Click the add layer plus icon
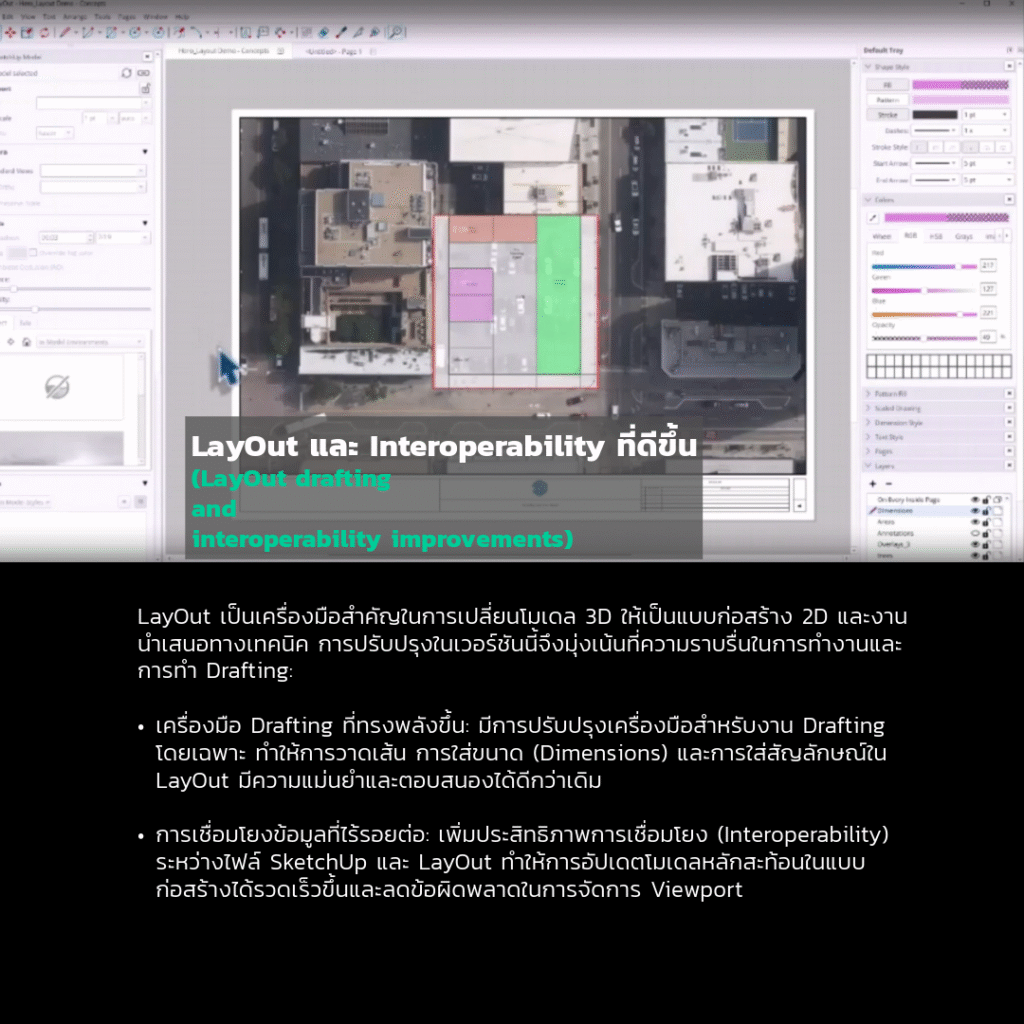 [x=873, y=482]
